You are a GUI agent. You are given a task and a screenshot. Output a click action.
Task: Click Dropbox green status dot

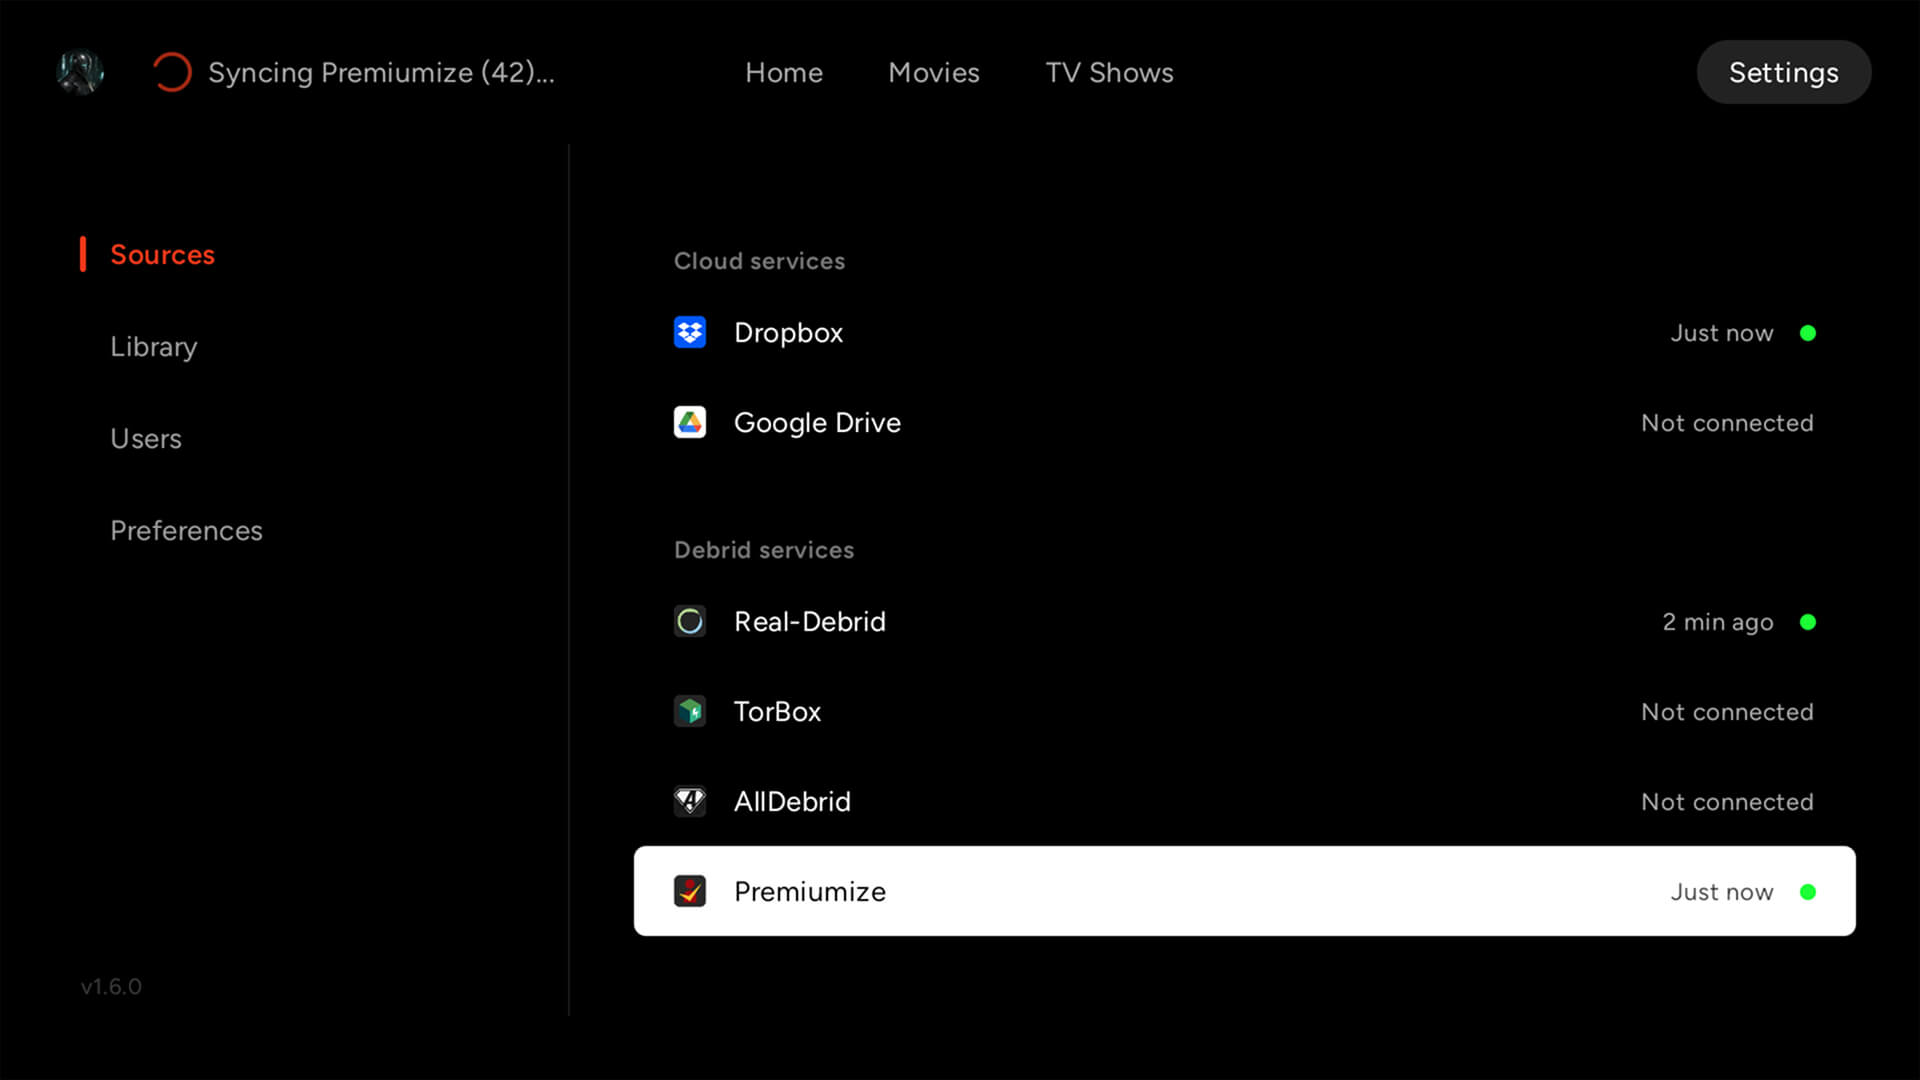[1808, 333]
